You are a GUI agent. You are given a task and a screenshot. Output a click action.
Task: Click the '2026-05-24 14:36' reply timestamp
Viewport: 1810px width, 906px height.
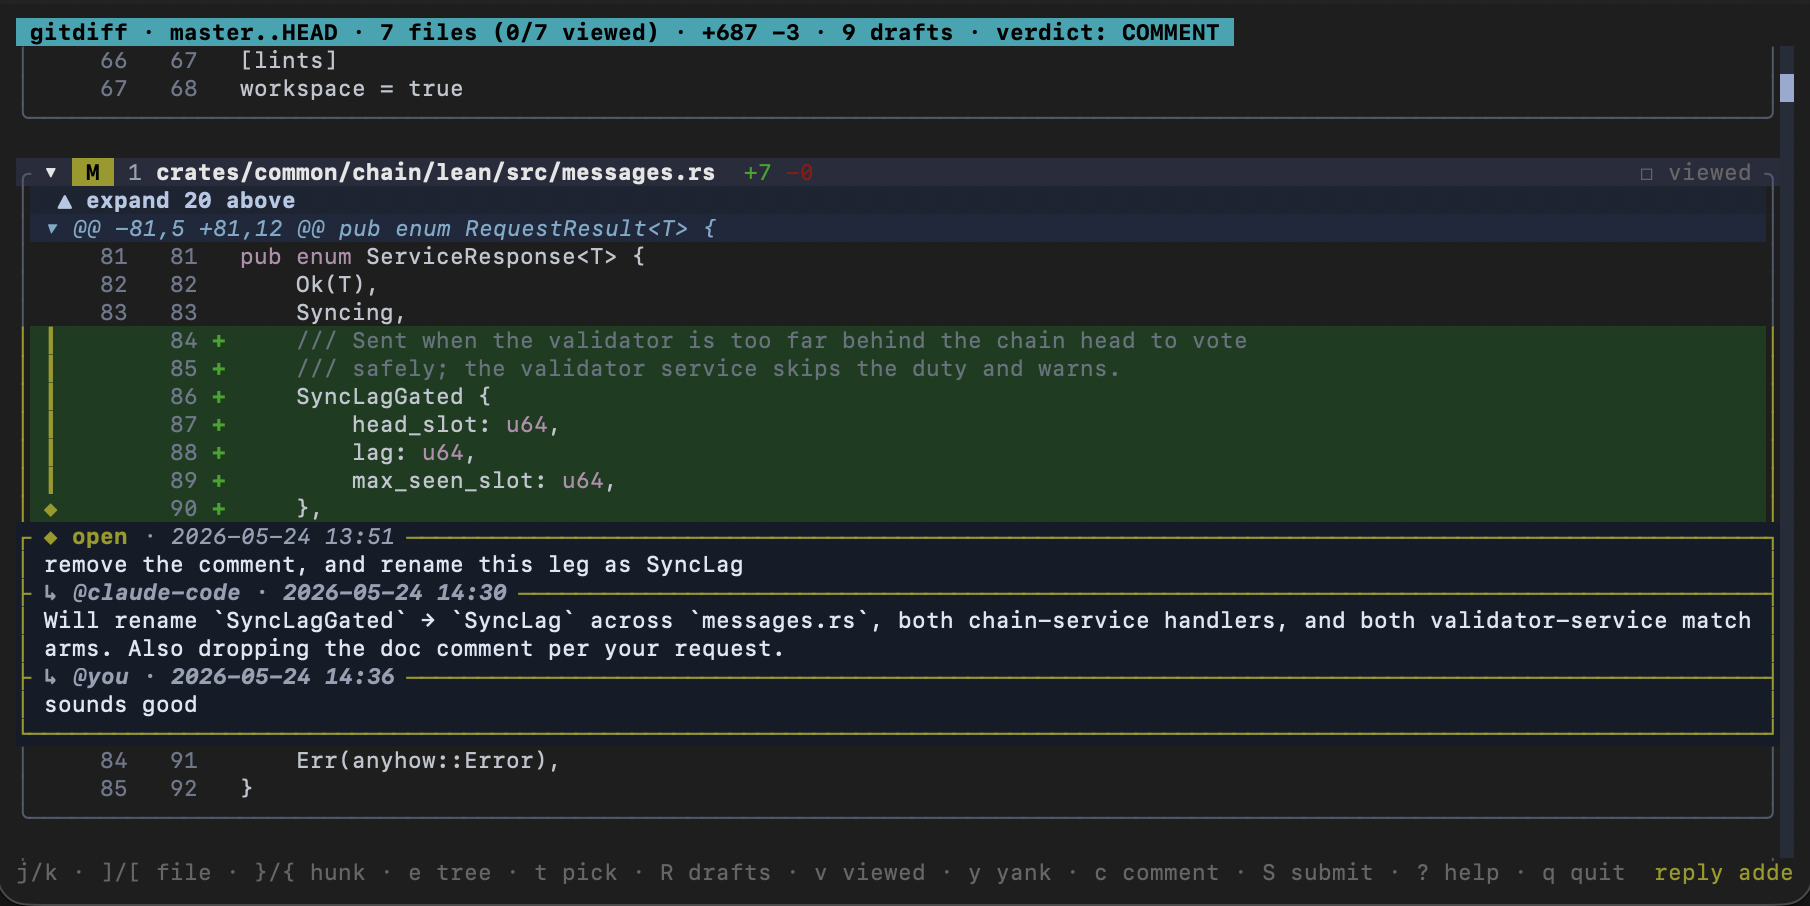283,677
